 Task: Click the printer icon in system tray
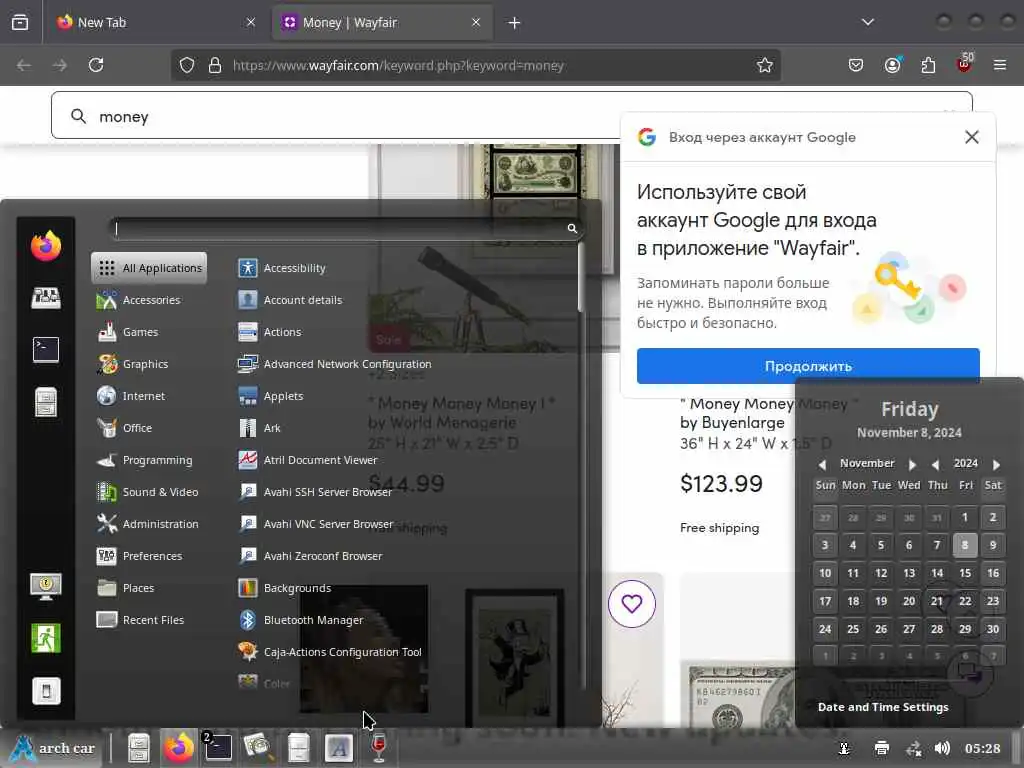point(882,748)
